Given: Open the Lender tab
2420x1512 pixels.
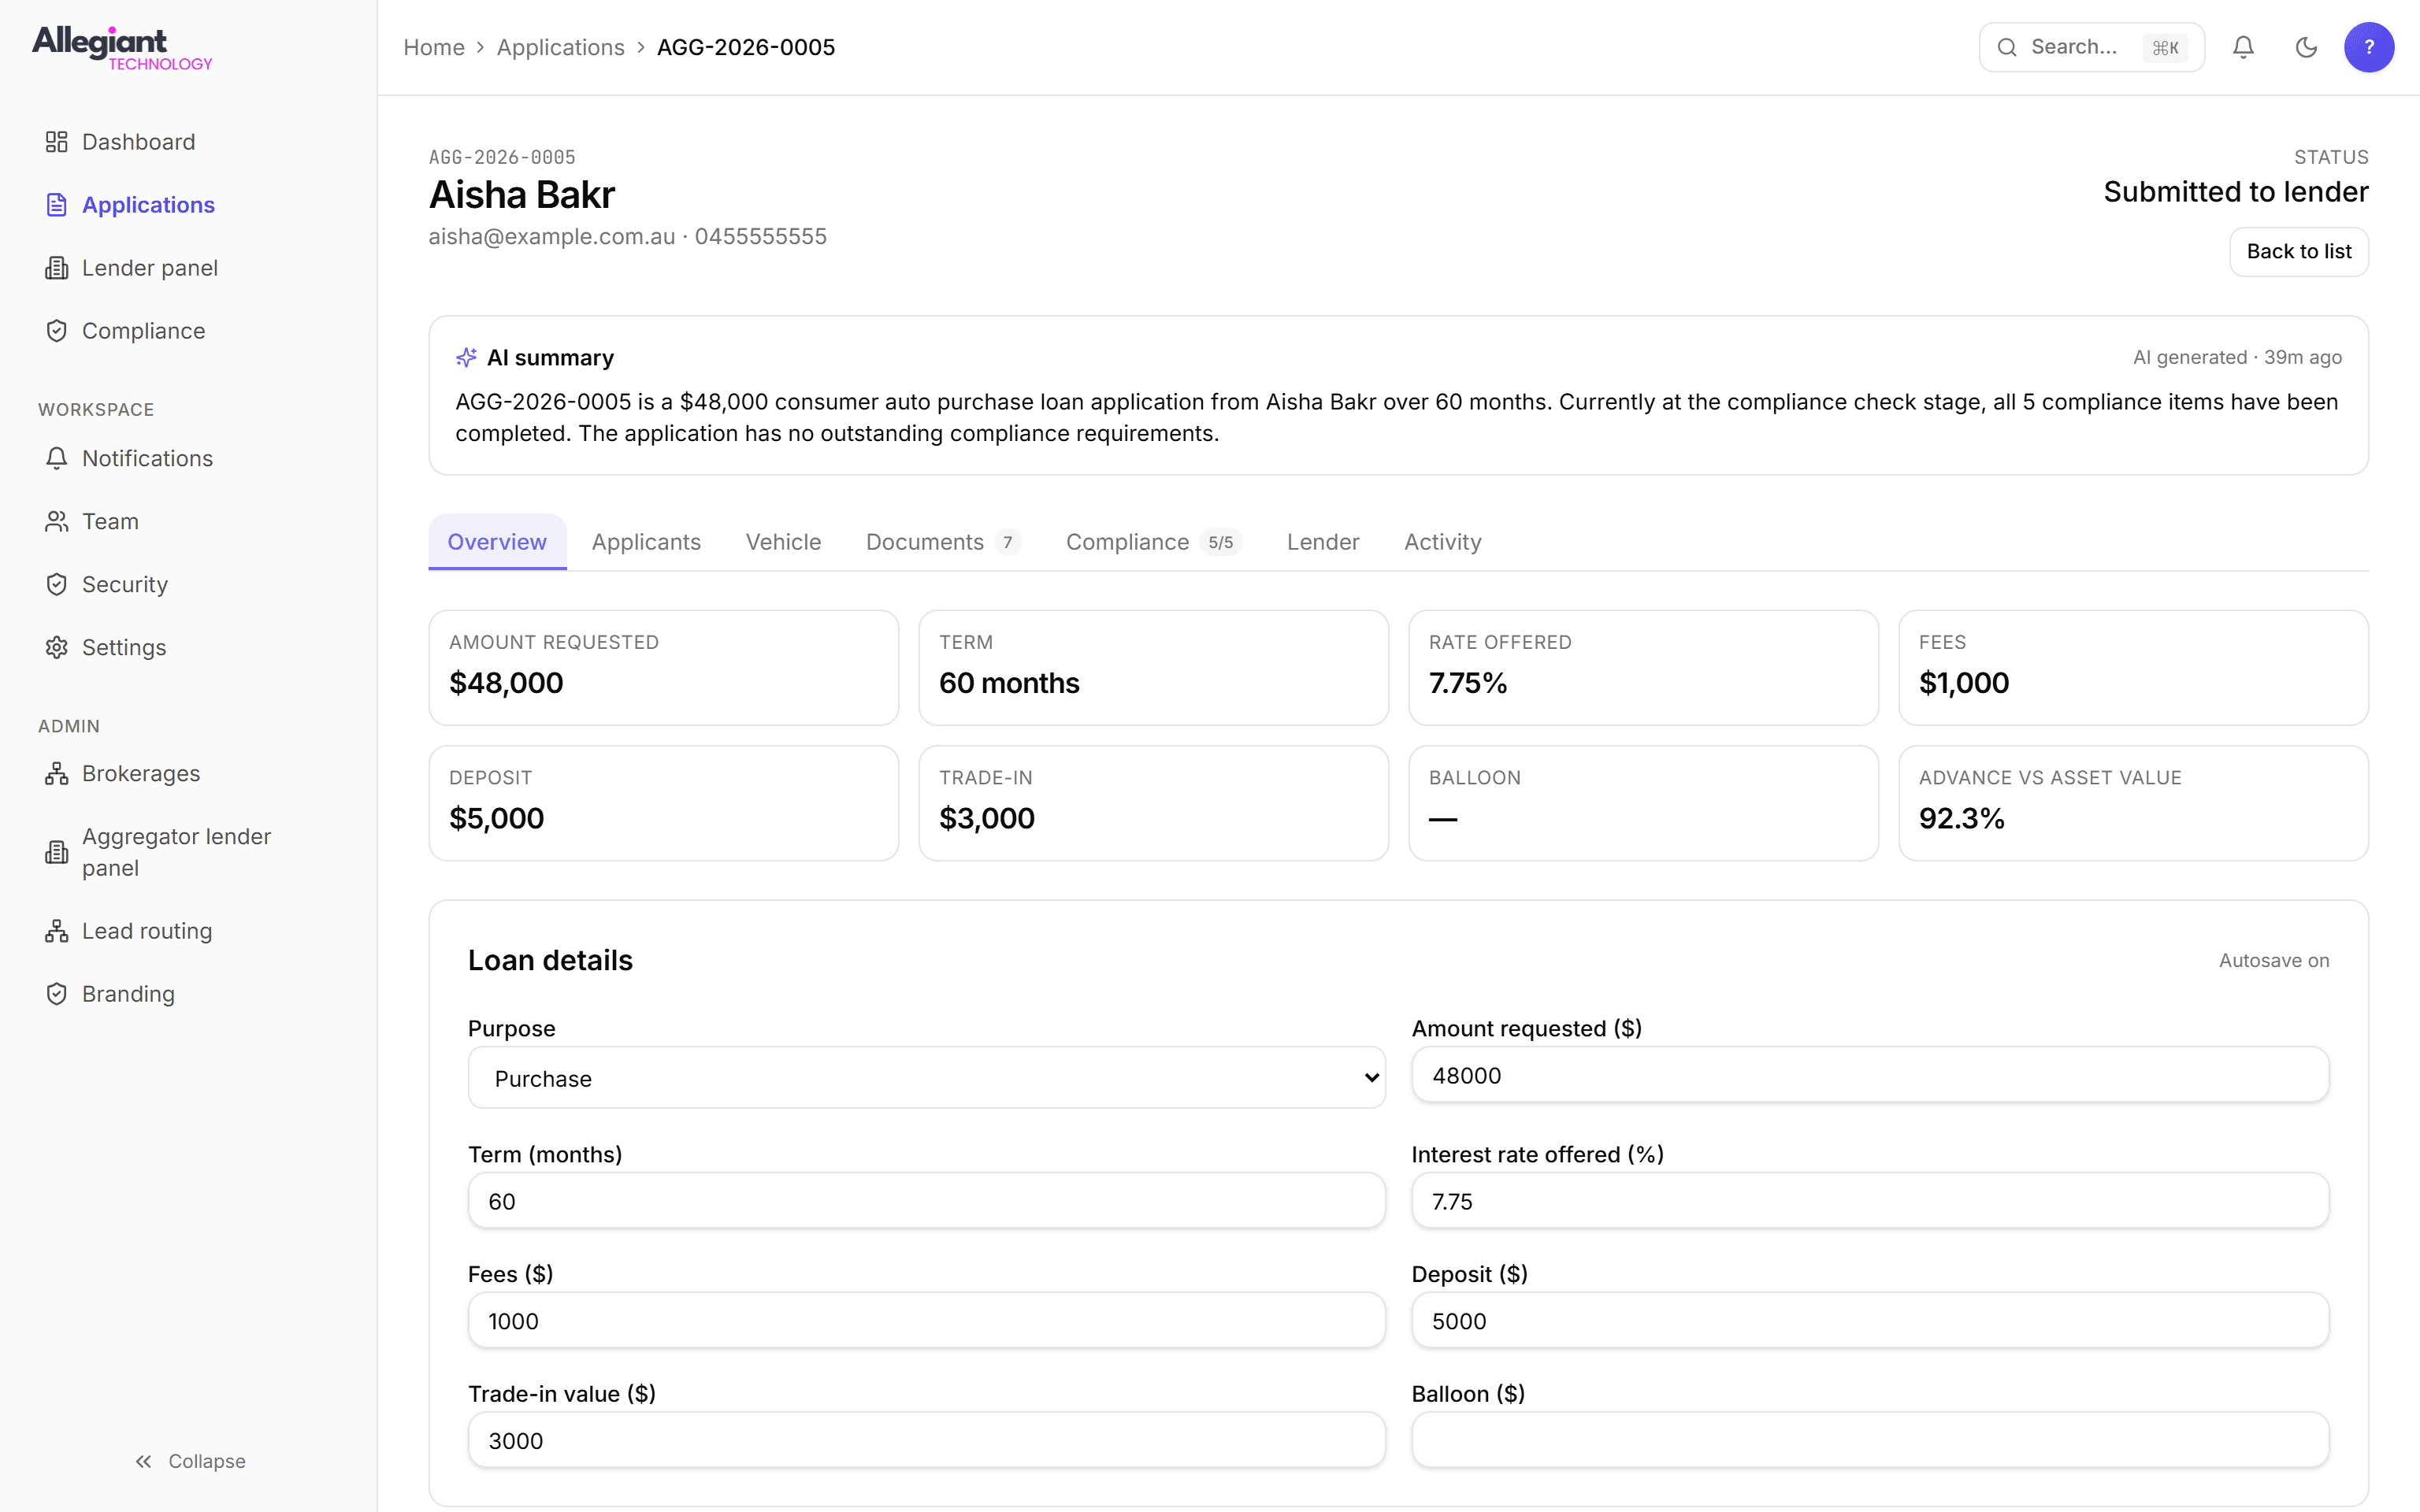Looking at the screenshot, I should (1323, 541).
